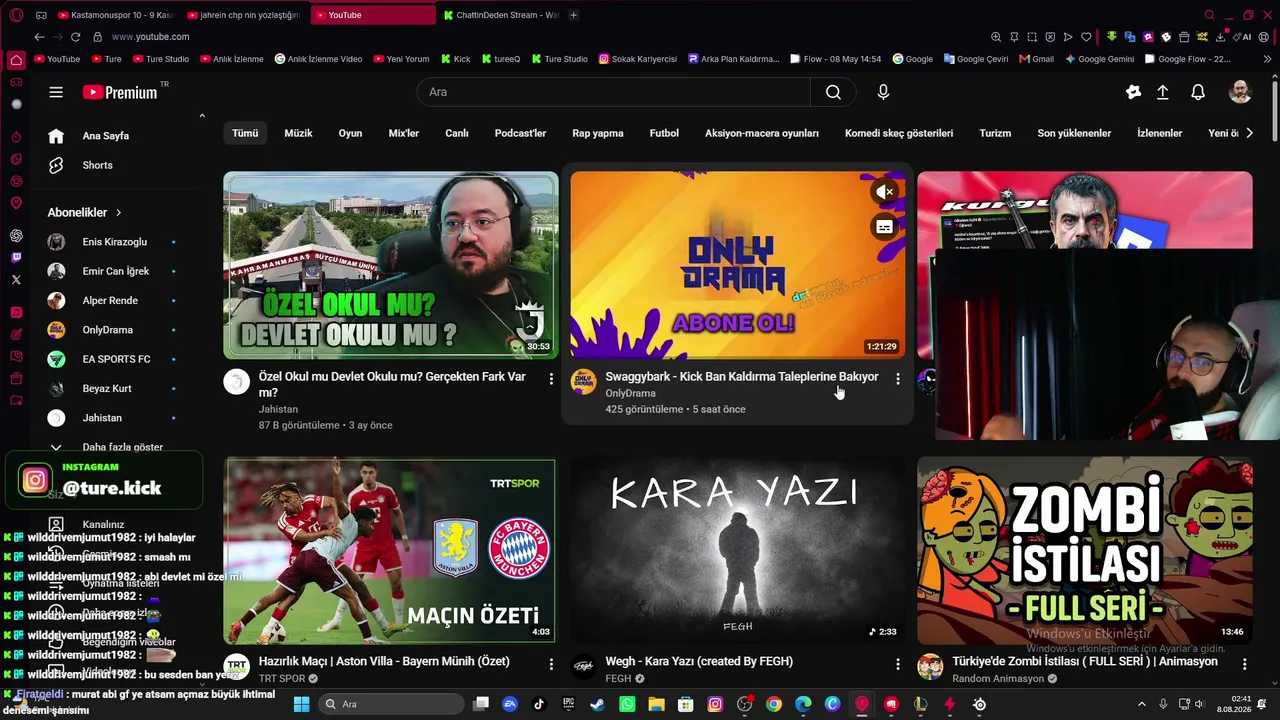1280x720 pixels.
Task: Open WhatsApp from the taskbar
Action: [627, 704]
